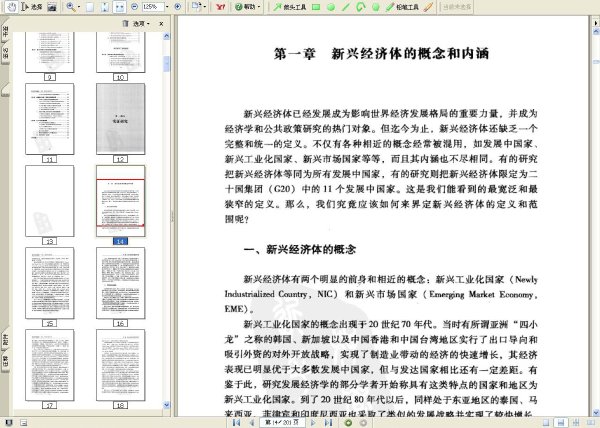Open page 9 thumbnail
Image resolution: width=600 pixels, height=428 pixels.
tap(50, 52)
